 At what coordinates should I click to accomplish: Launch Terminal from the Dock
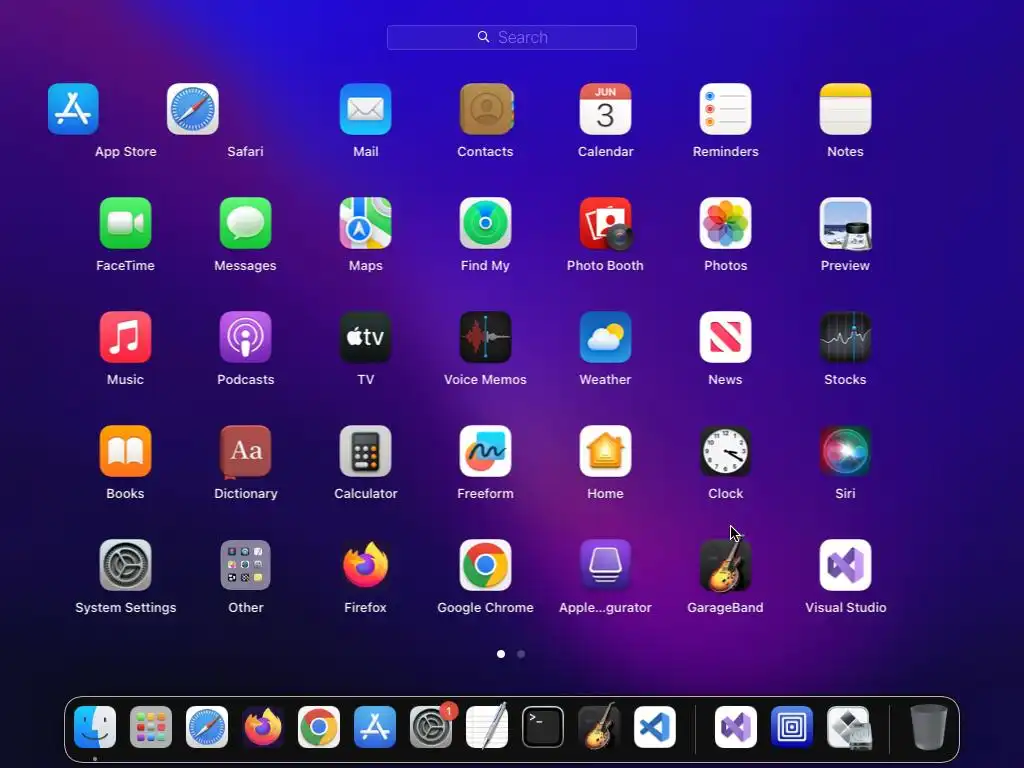[543, 727]
